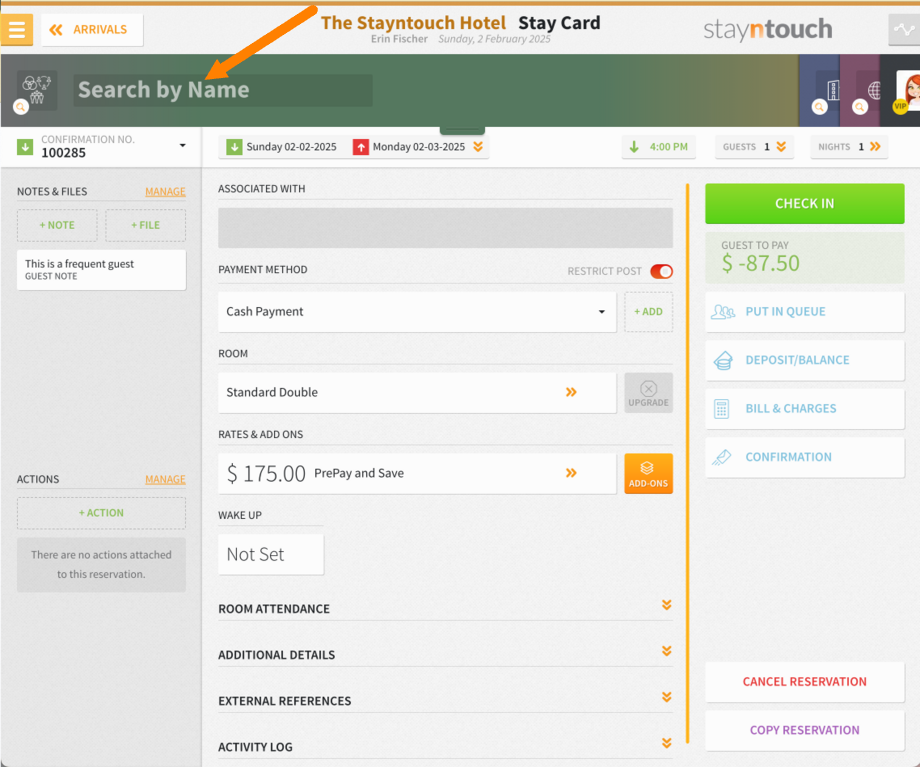Viewport: 920px width, 767px height.
Task: Open the hamburger main menu
Action: pos(16,29)
